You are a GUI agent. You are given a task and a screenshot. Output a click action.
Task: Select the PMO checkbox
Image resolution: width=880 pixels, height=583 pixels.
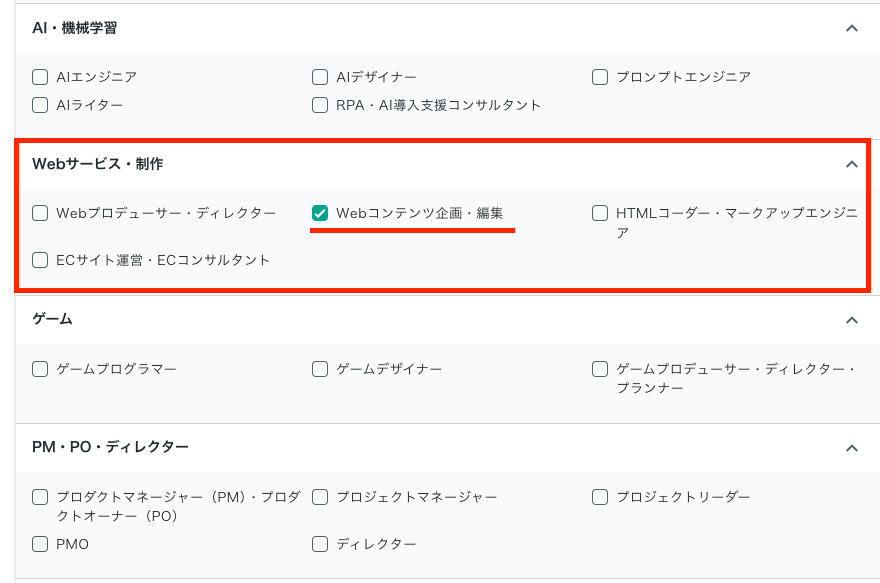coord(40,544)
